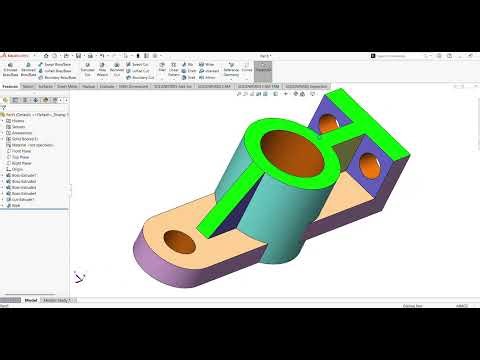Switch to the Sheet Metal tab
Screen dimensions: 480x360
[x=67, y=86]
